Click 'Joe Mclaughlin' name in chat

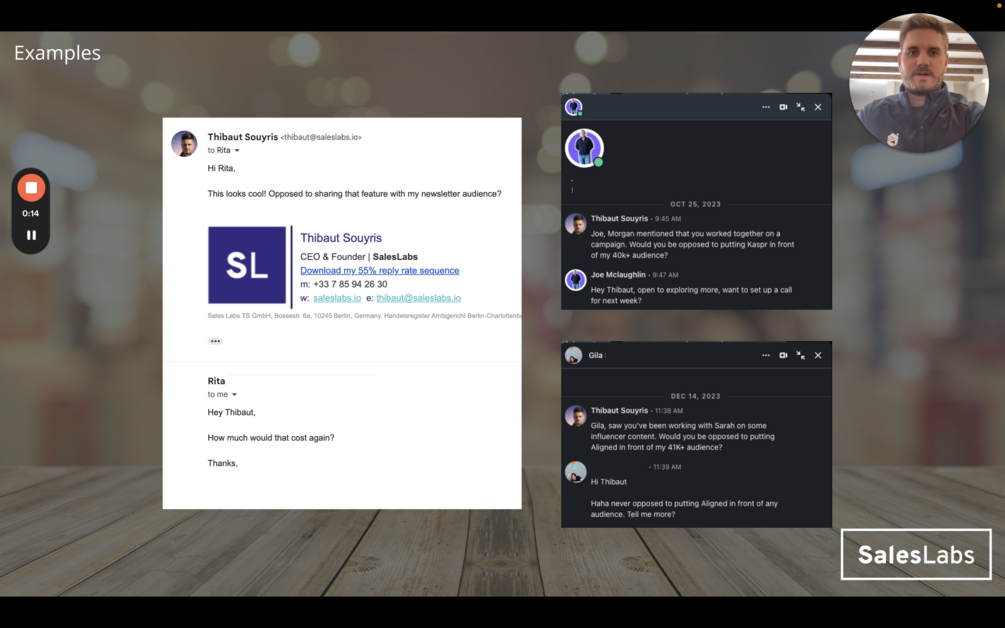(618, 274)
